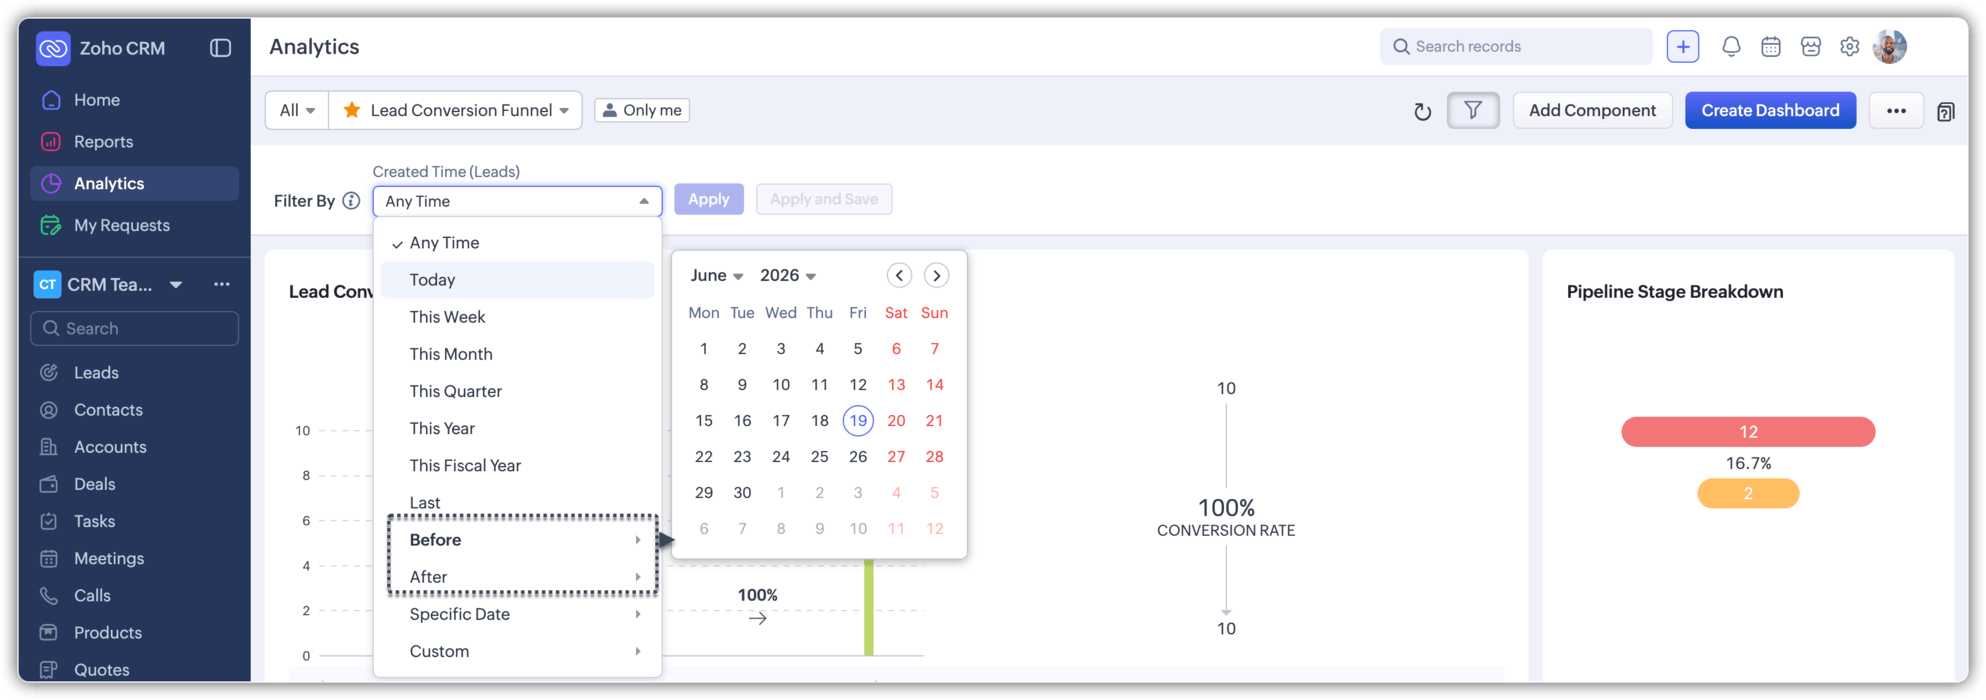Toggle the filter funnel icon
The image size is (1986, 700).
pyautogui.click(x=1473, y=110)
